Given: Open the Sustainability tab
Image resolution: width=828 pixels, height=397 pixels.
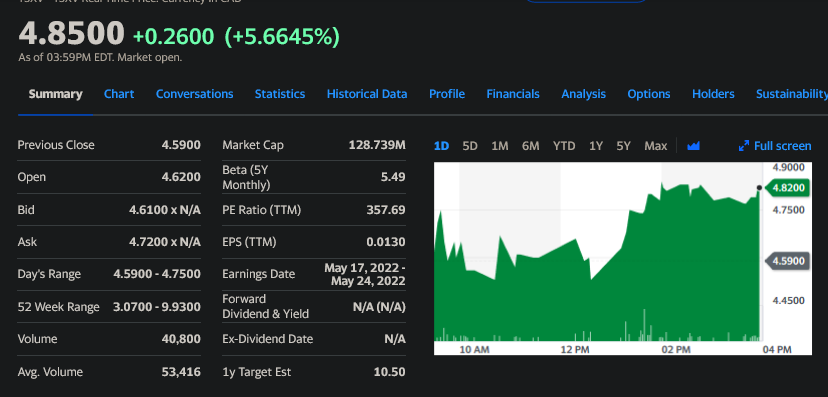Looking at the screenshot, I should point(792,94).
